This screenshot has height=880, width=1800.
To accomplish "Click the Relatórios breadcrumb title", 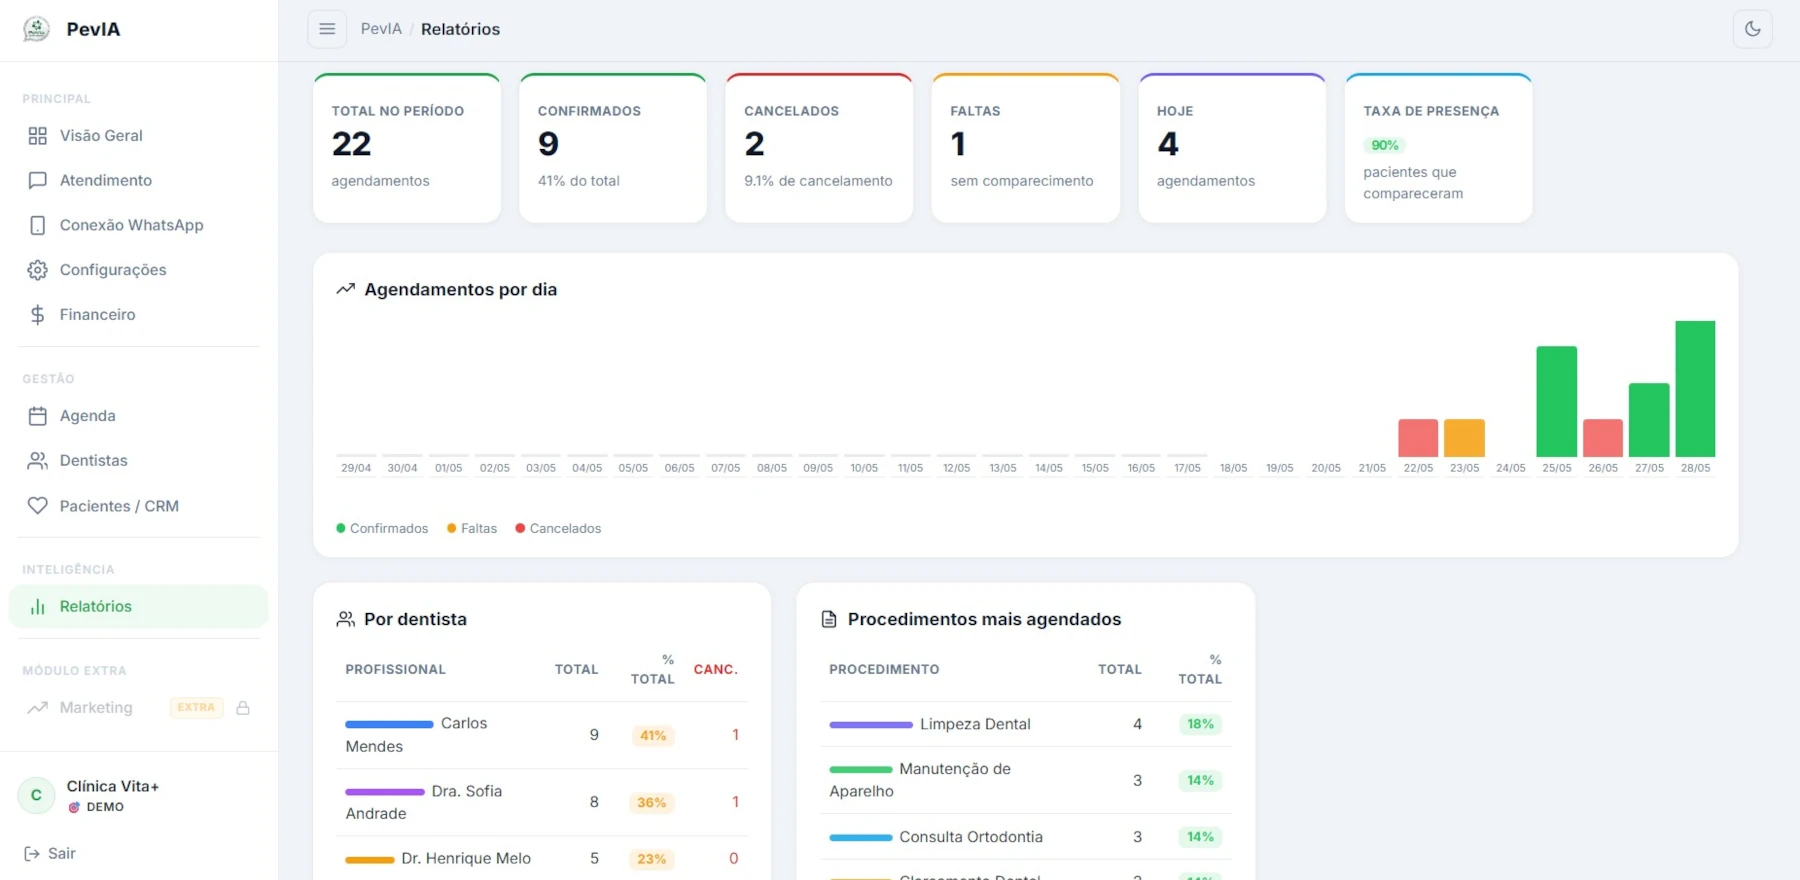I will click(460, 29).
